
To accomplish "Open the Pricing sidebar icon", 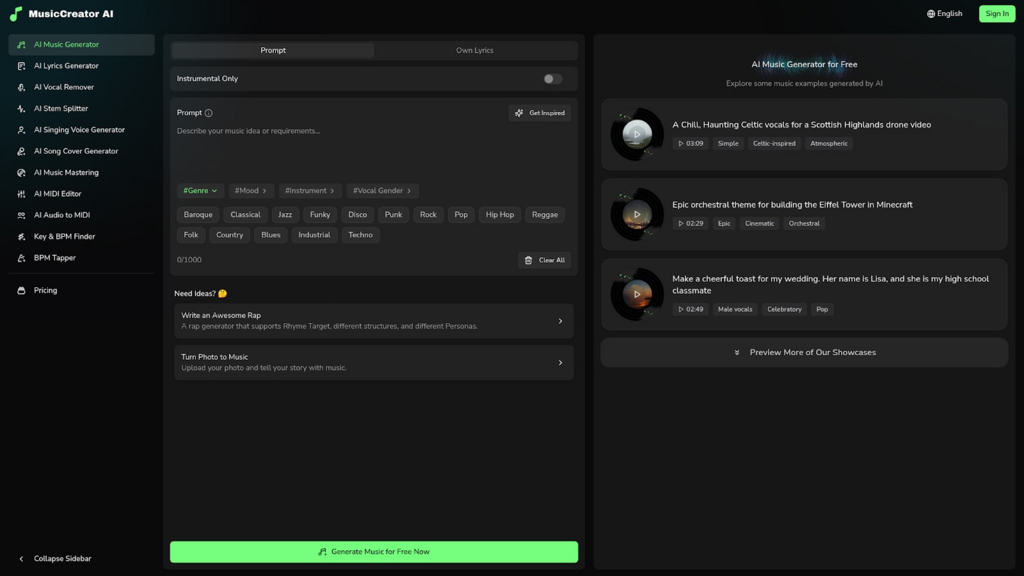I will click(x=21, y=291).
